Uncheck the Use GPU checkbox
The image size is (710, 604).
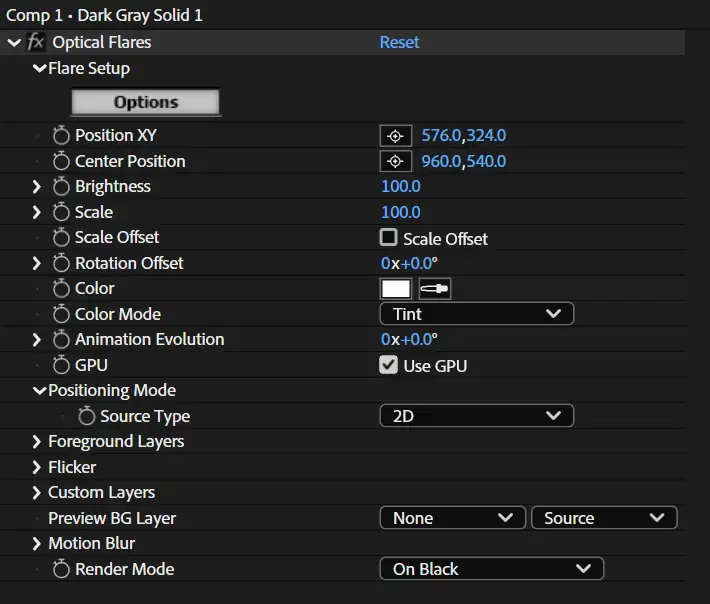[389, 365]
